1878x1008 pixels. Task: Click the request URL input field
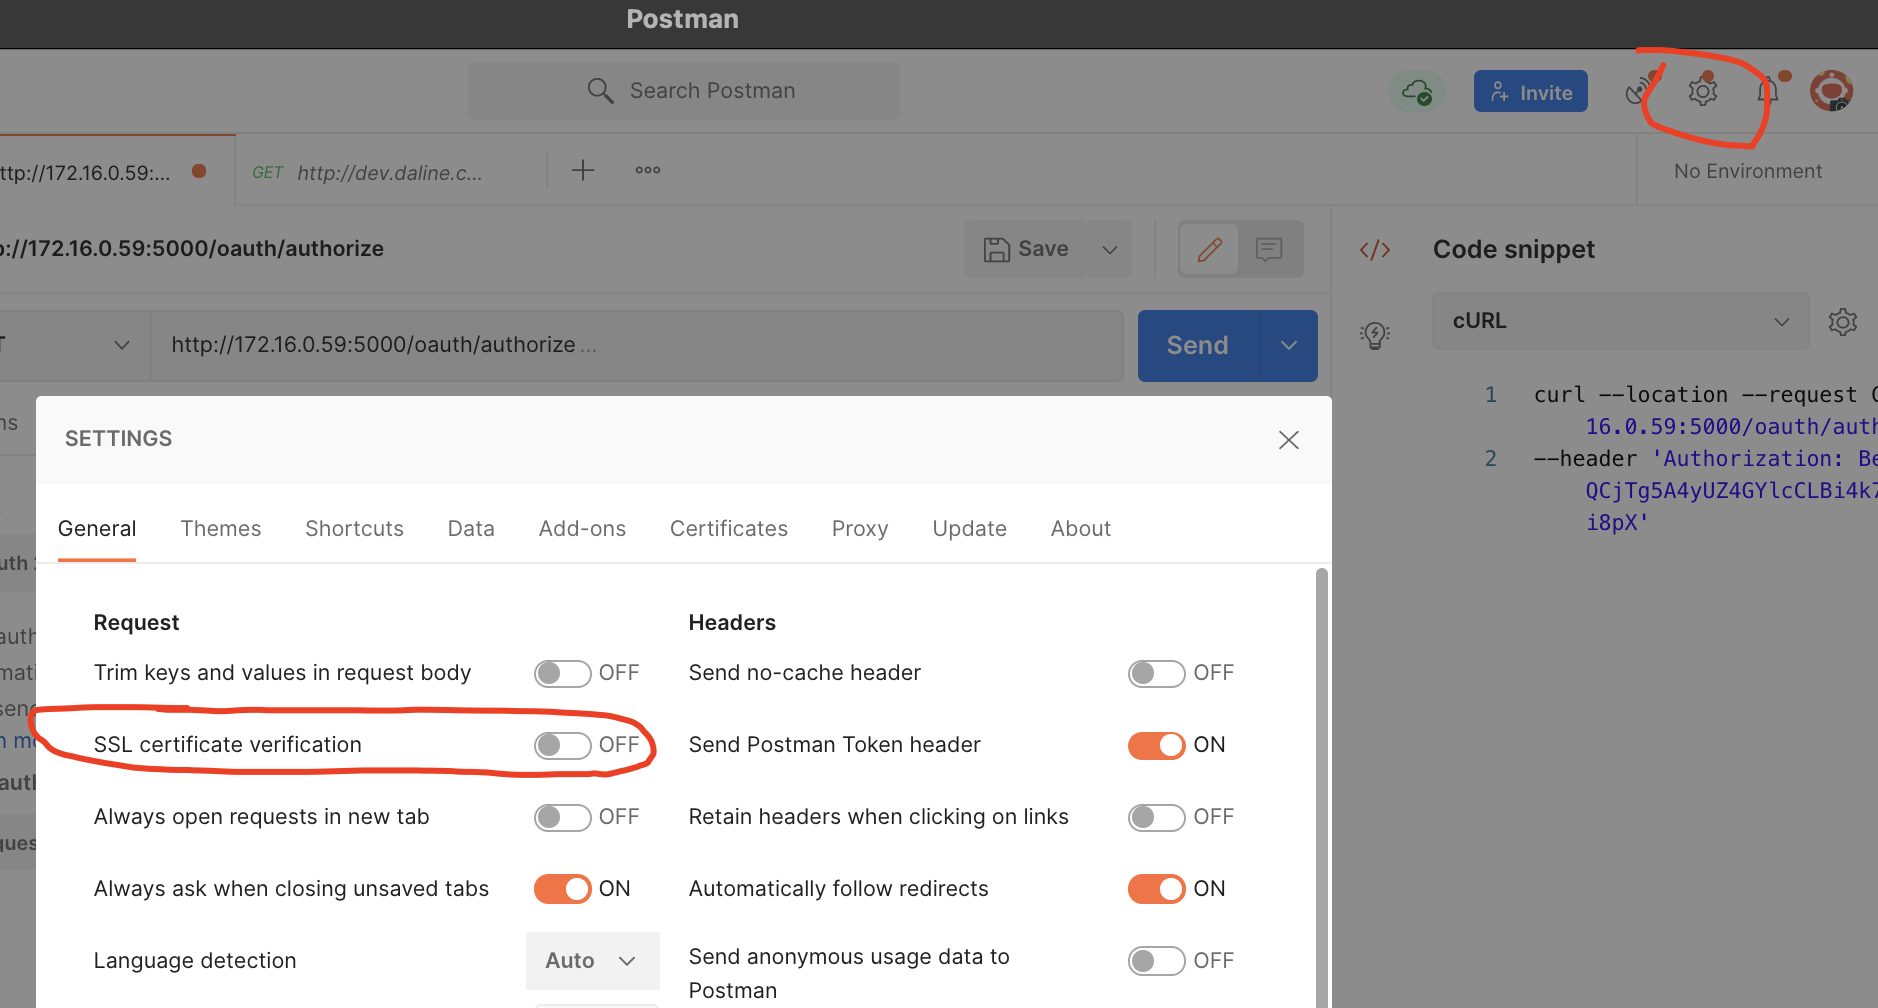637,345
